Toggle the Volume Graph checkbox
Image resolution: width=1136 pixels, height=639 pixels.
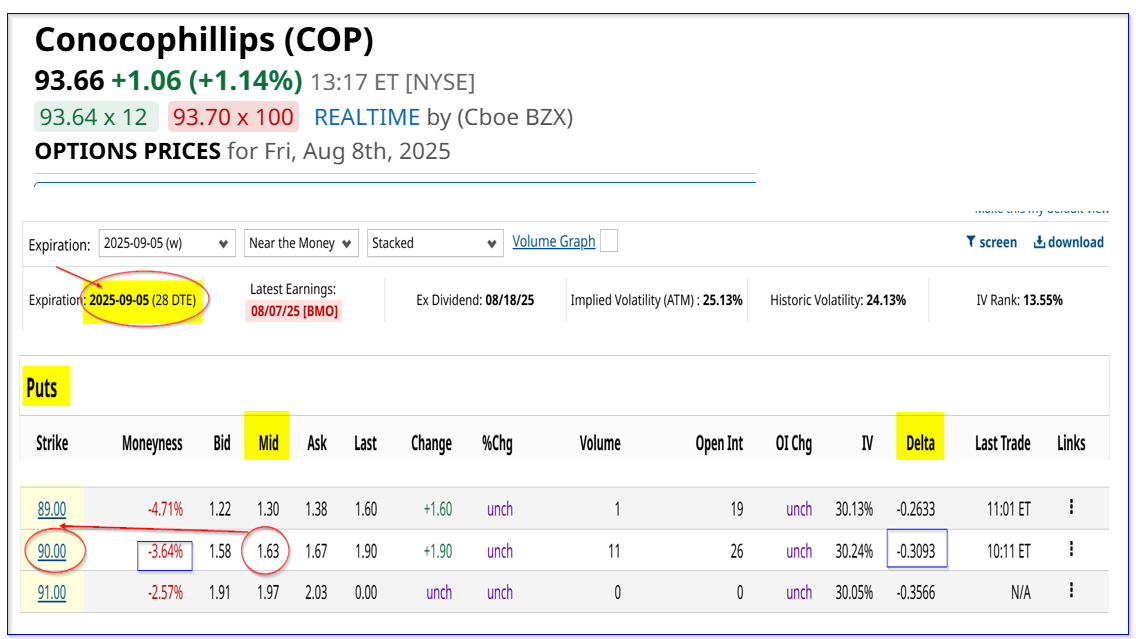(x=609, y=241)
